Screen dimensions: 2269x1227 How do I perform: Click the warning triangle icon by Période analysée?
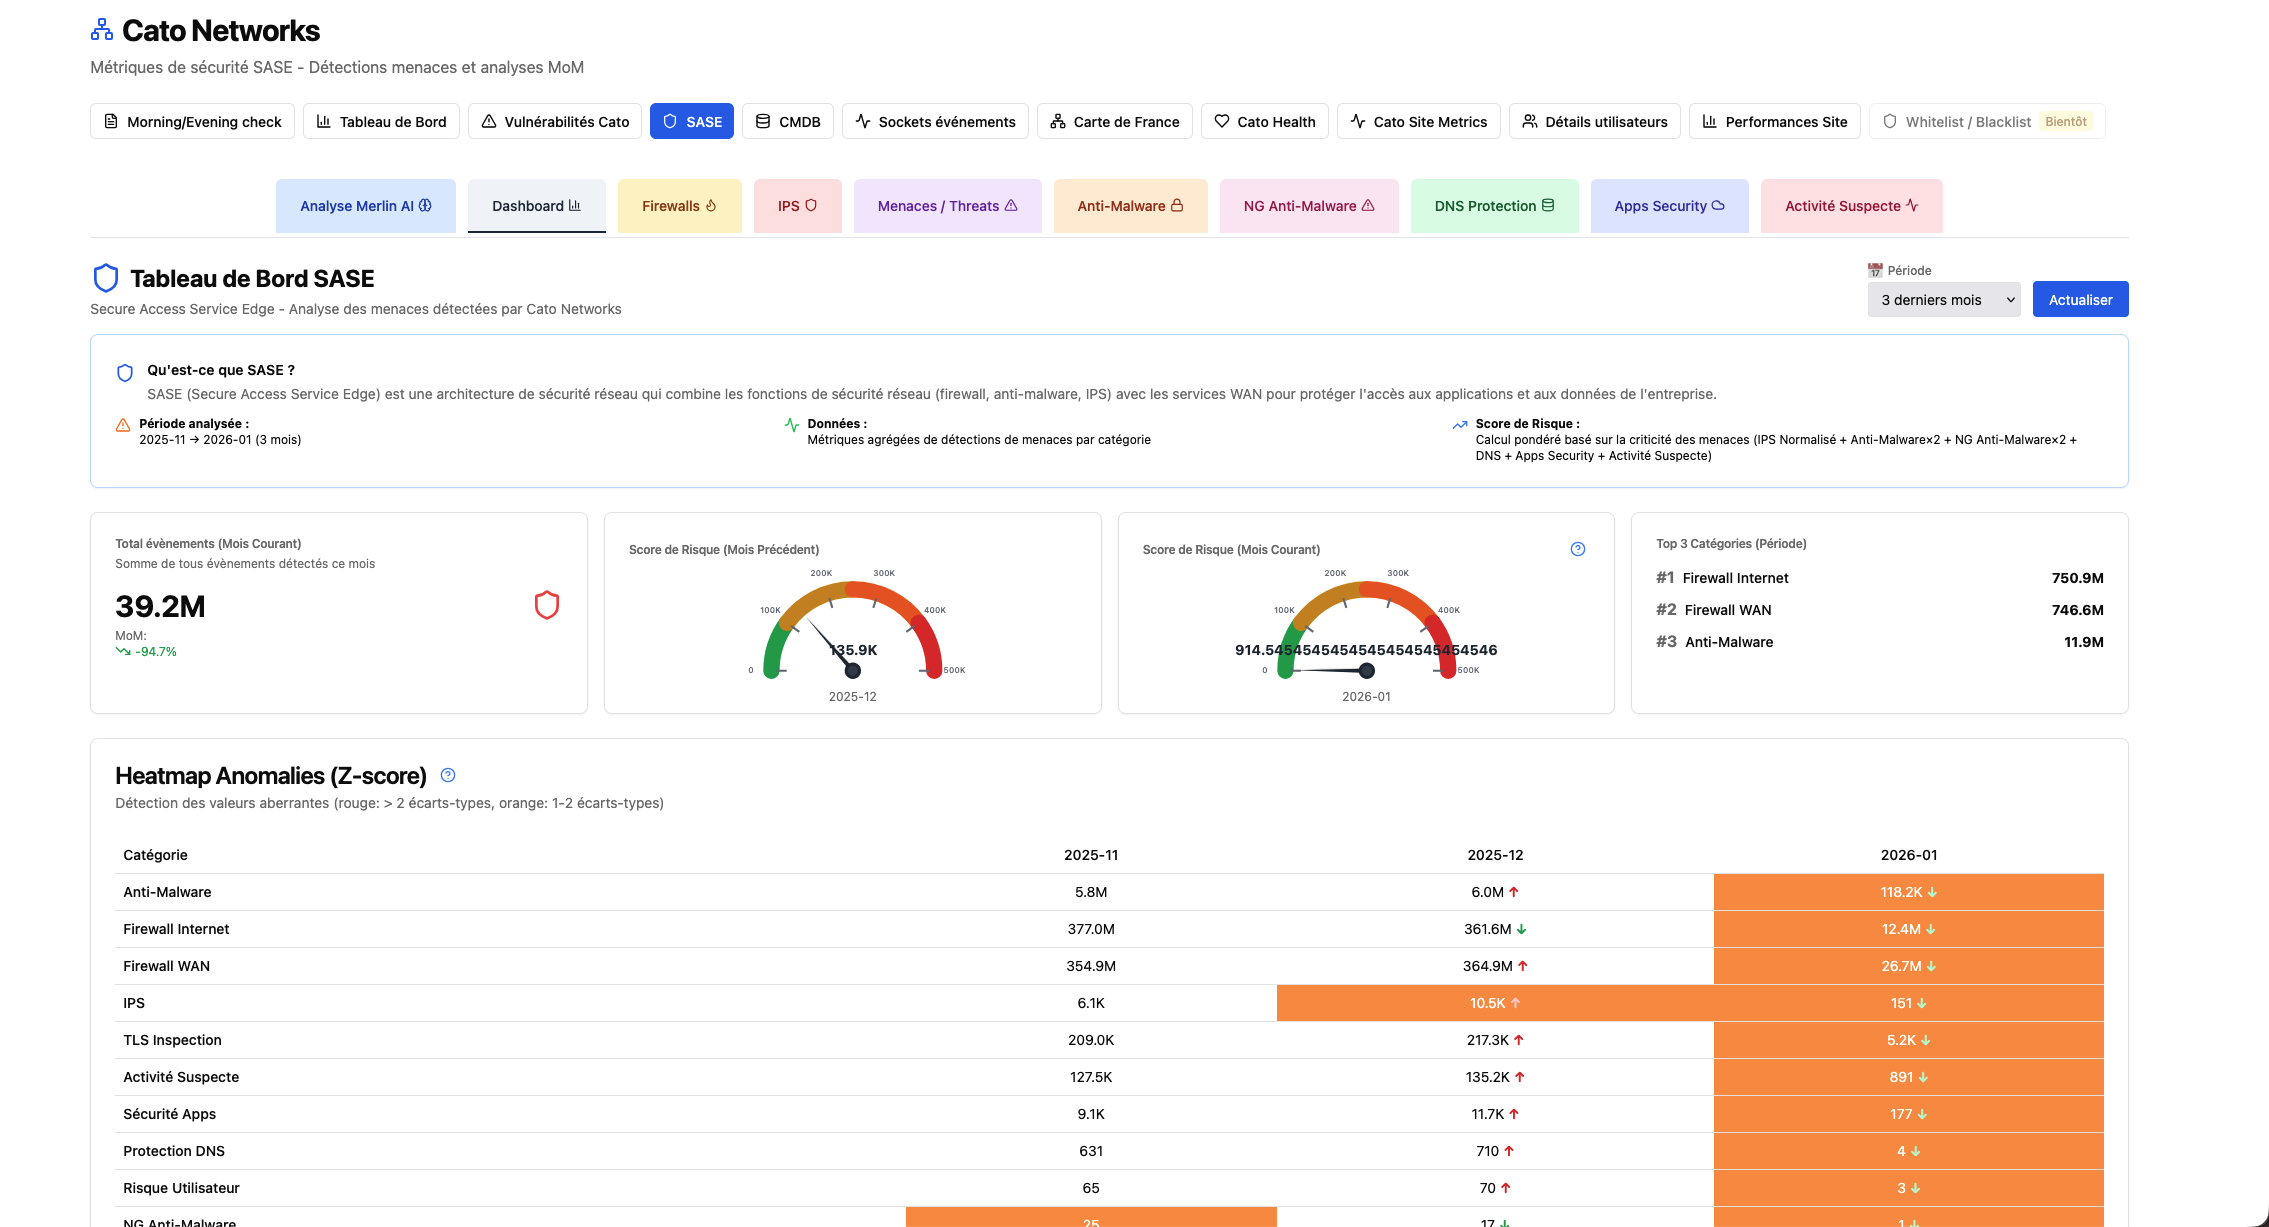123,425
